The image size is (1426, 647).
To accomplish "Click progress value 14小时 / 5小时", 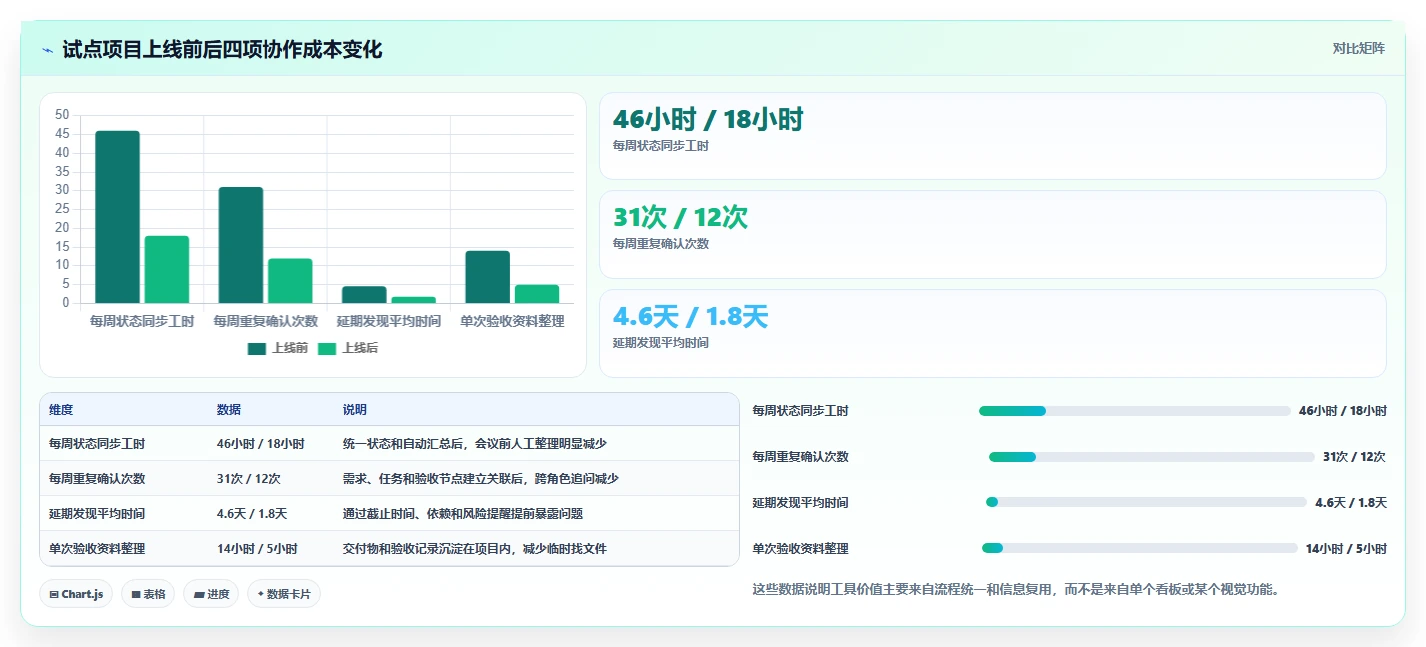I will 1346,549.
